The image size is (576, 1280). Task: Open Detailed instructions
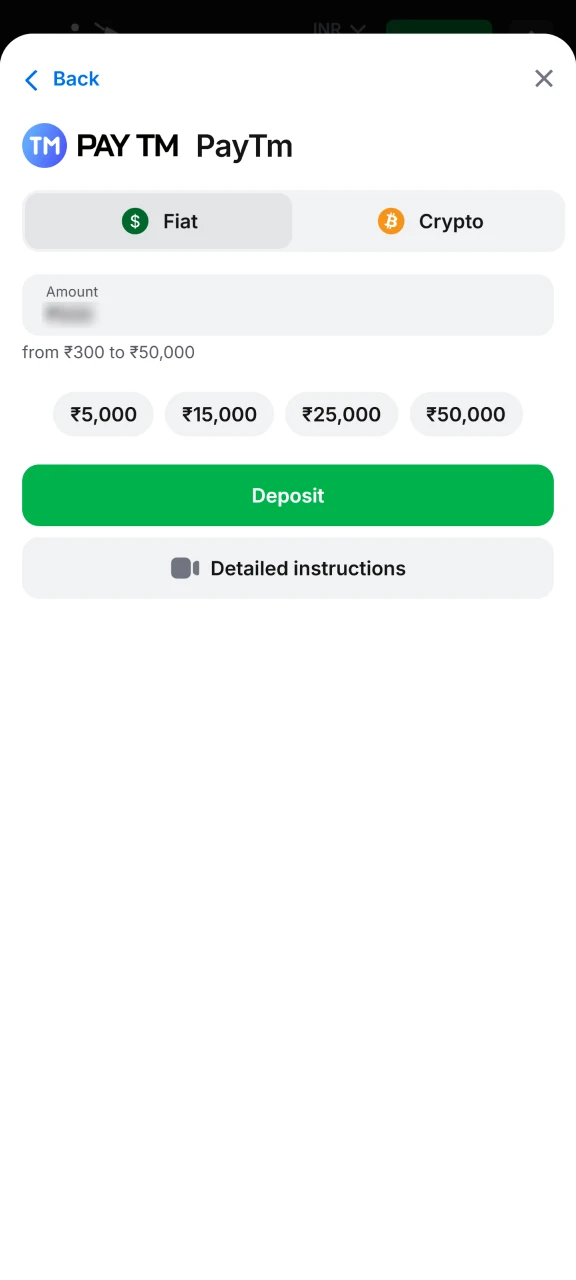tap(288, 568)
